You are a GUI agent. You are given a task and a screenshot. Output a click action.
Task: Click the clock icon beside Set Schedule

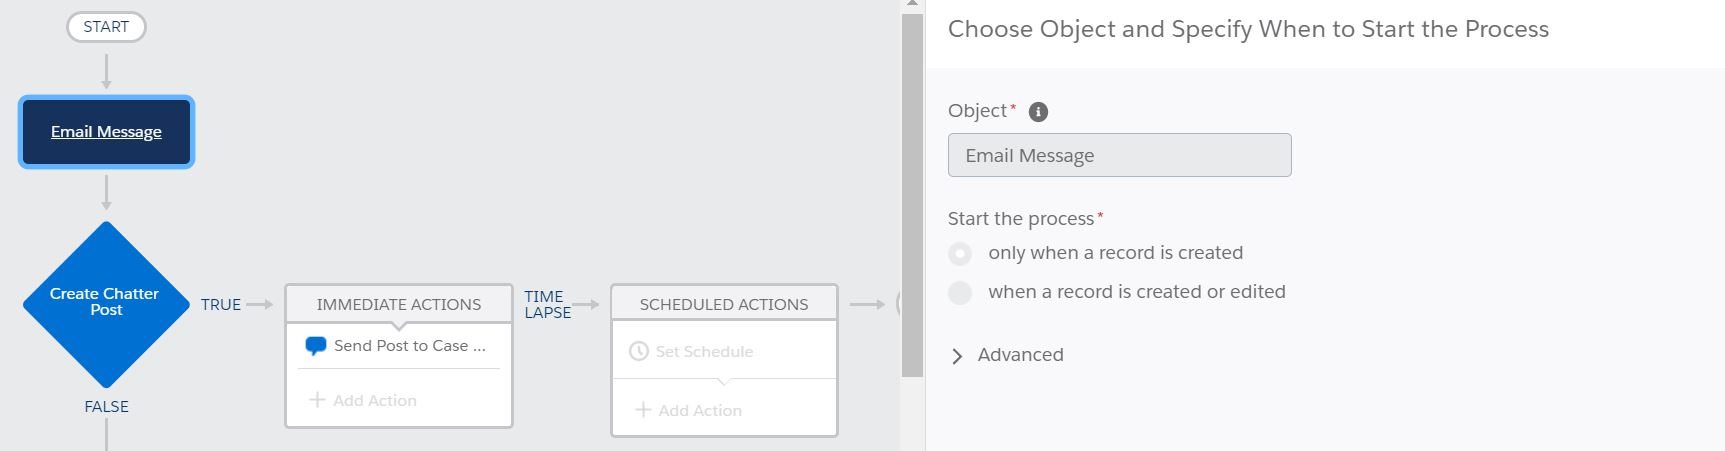coord(639,352)
